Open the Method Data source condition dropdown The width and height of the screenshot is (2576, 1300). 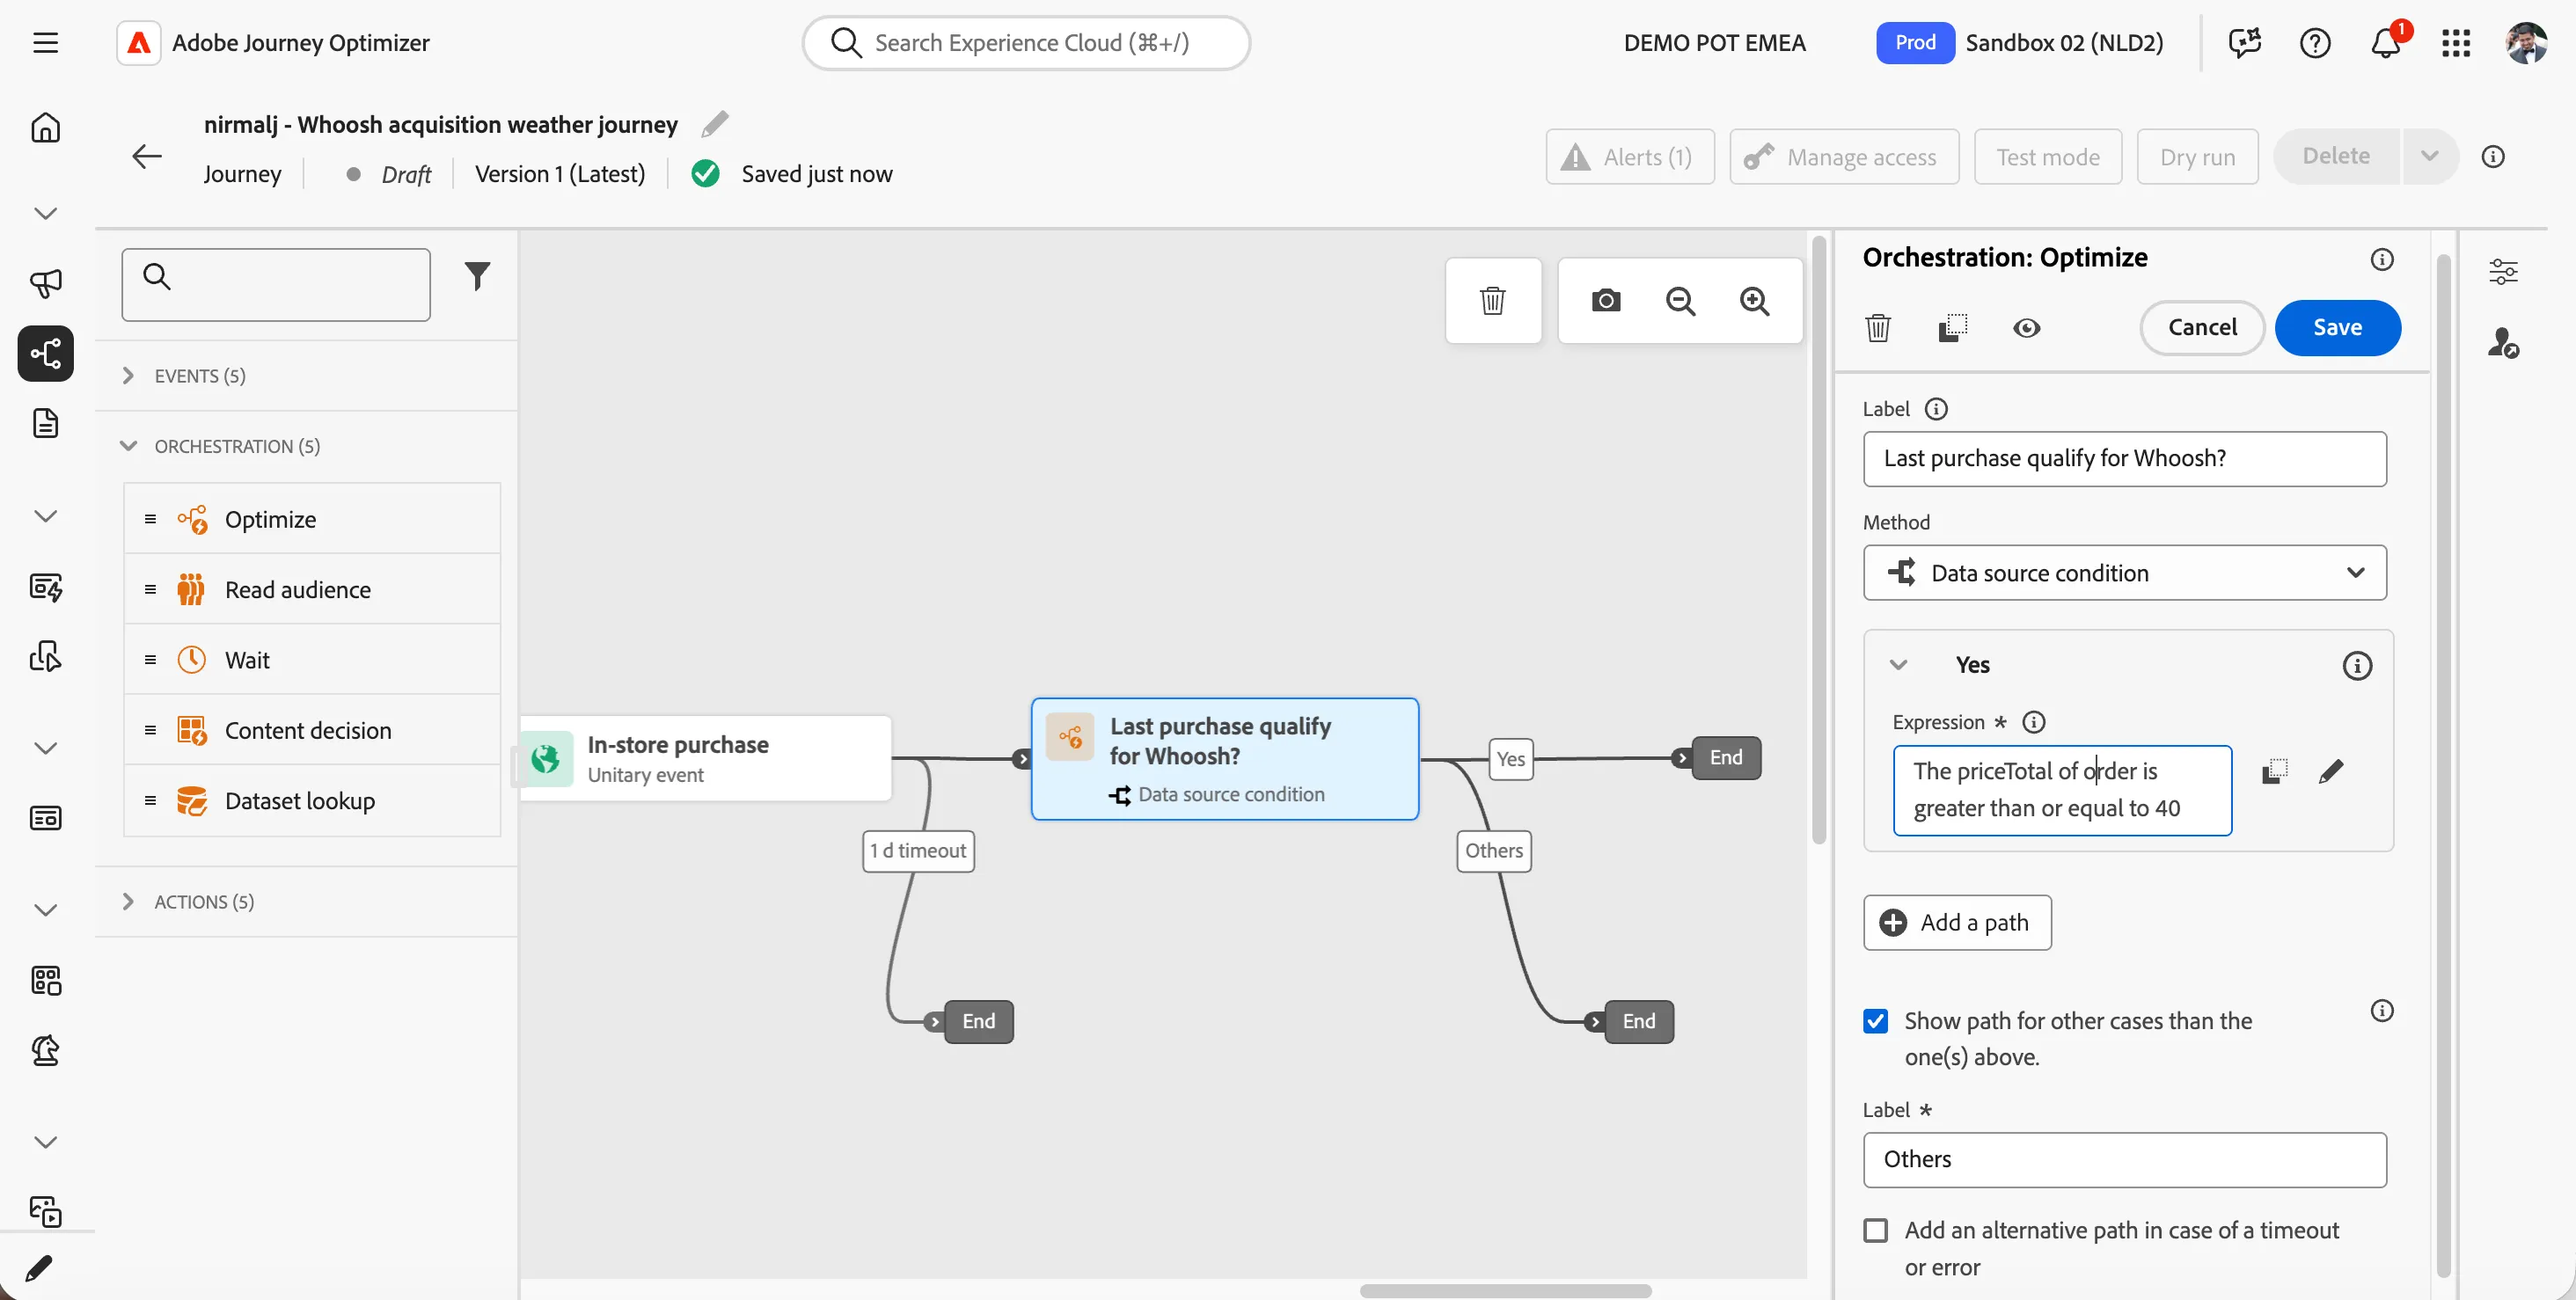coord(2124,573)
